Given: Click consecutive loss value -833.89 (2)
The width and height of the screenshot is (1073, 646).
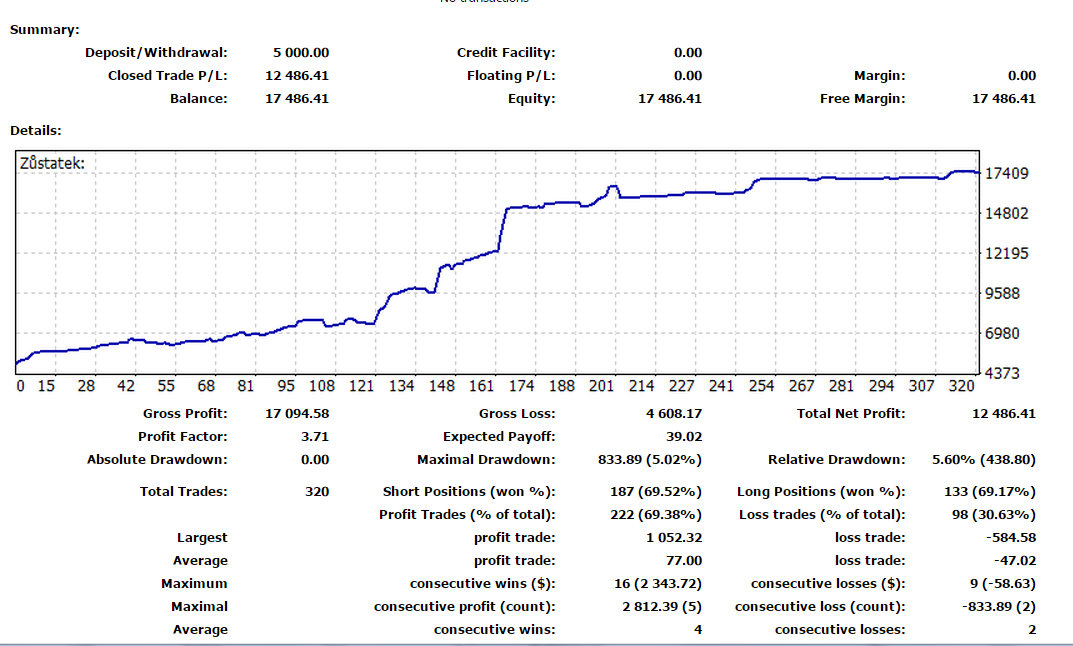Looking at the screenshot, I should point(998,606).
